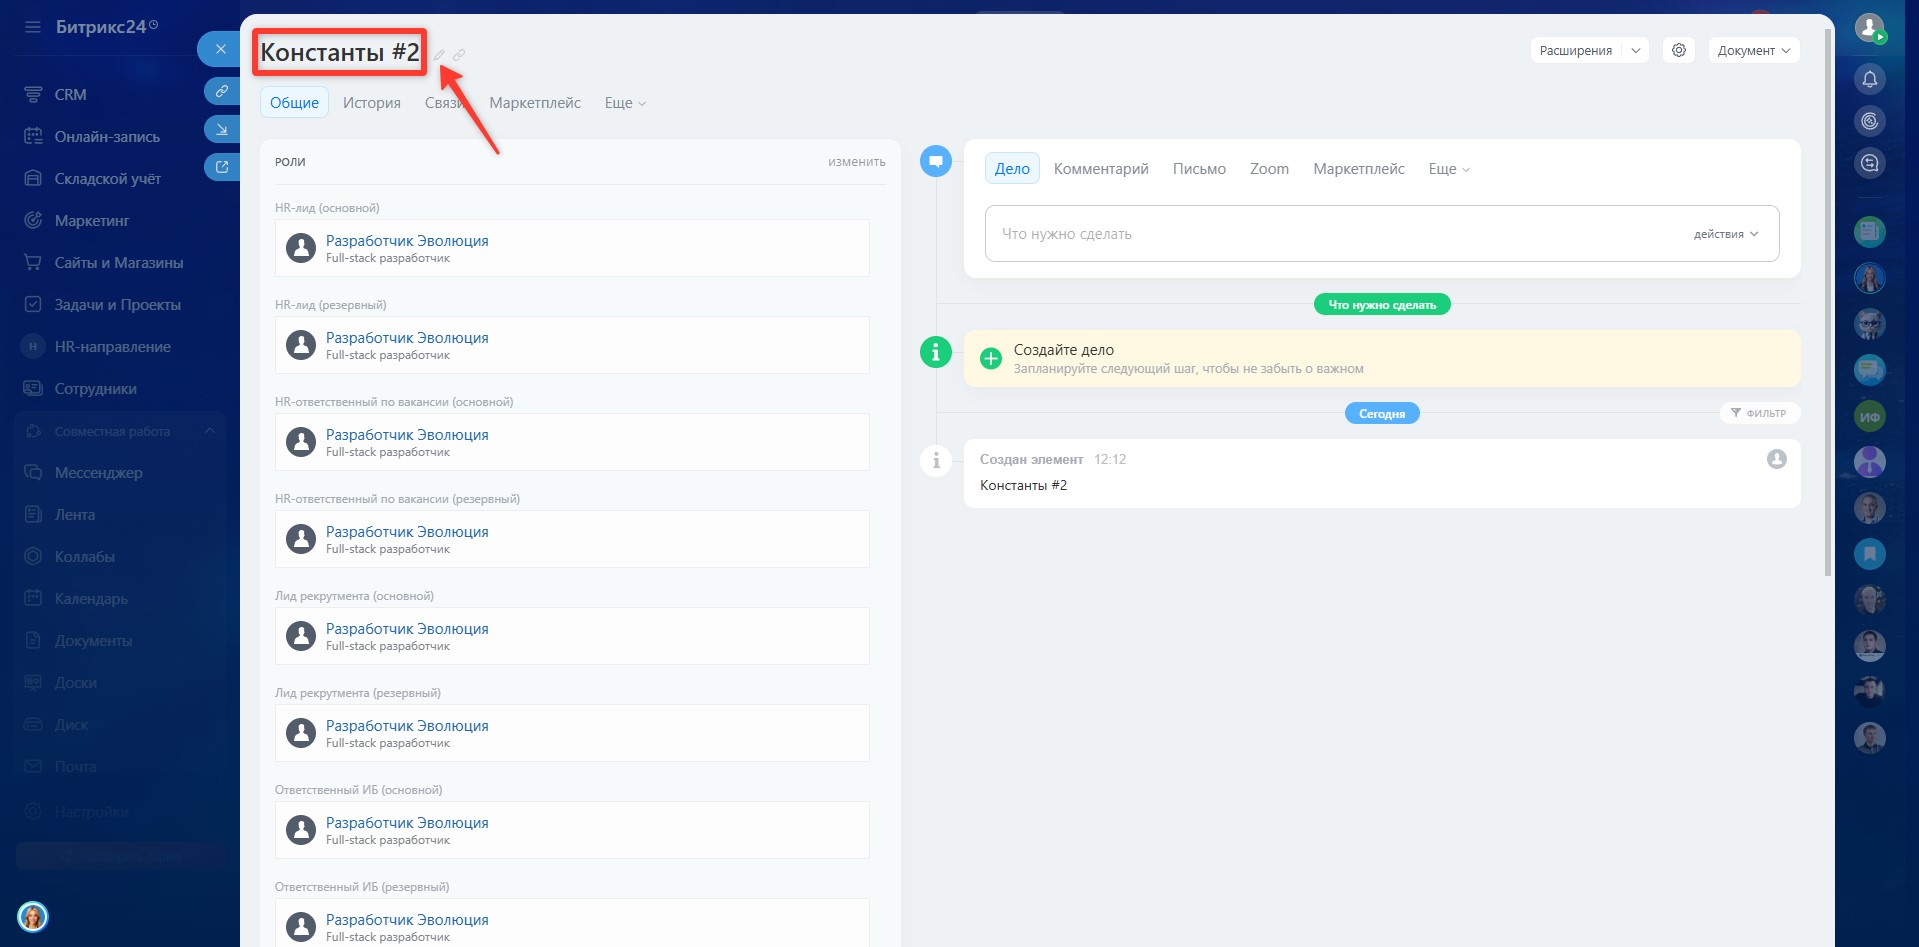Copy the link using the chain icon beside title
Image resolution: width=1919 pixels, height=947 pixels.
click(x=459, y=55)
